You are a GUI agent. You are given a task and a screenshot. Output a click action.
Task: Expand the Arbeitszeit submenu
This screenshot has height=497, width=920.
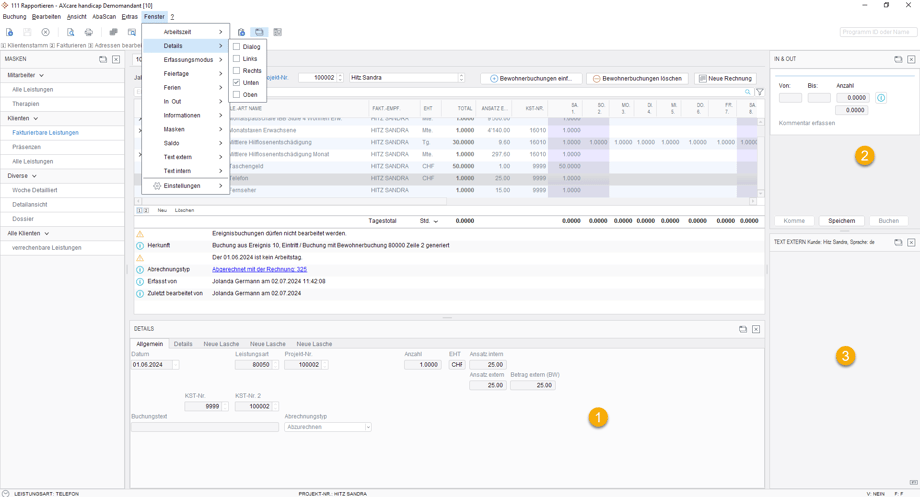[185, 32]
